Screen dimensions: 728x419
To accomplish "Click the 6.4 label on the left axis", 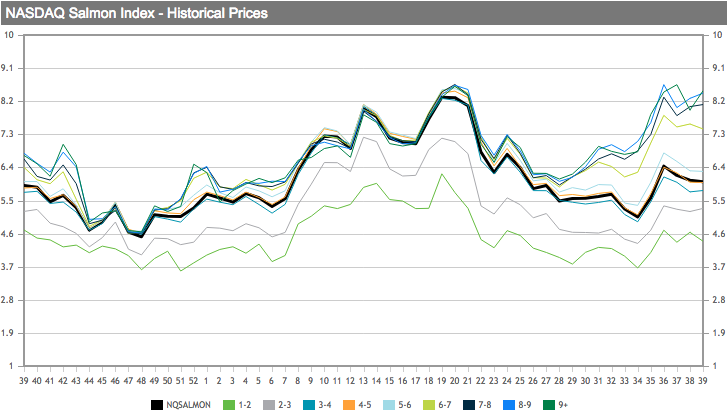I will [x=8, y=167].
